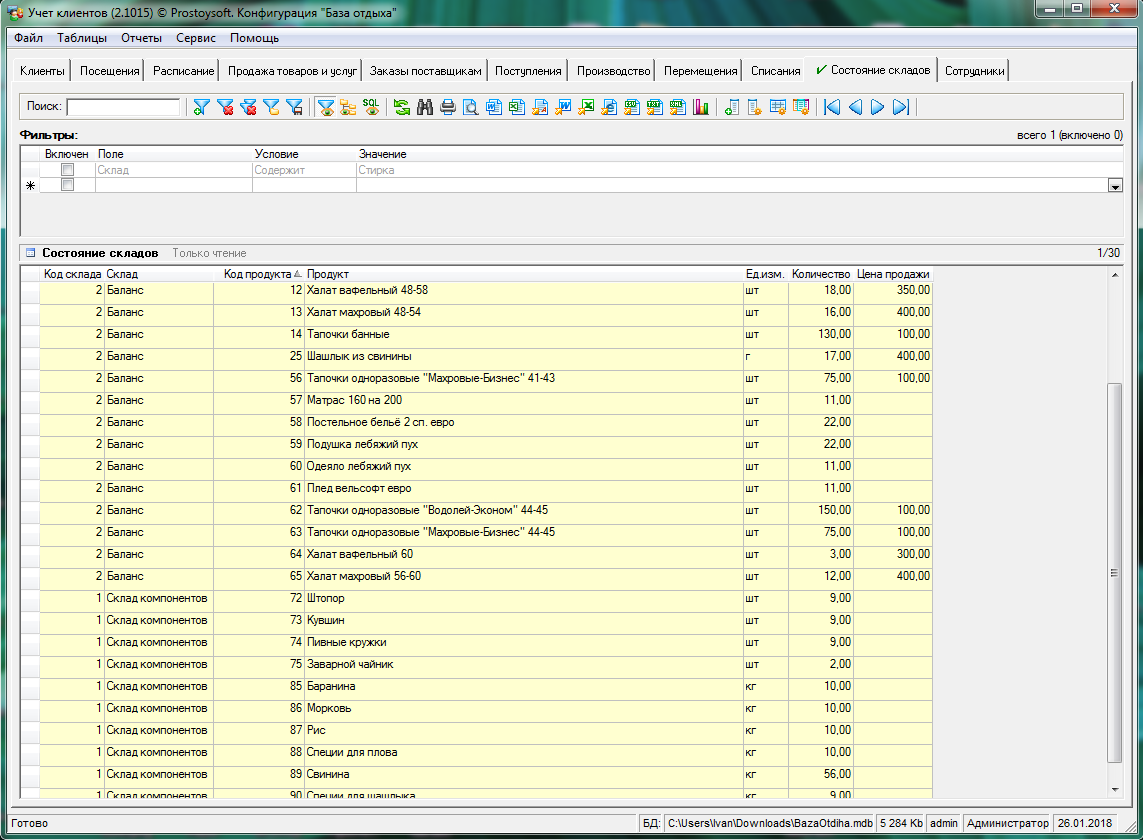Jump to first record arrow

tap(832, 107)
